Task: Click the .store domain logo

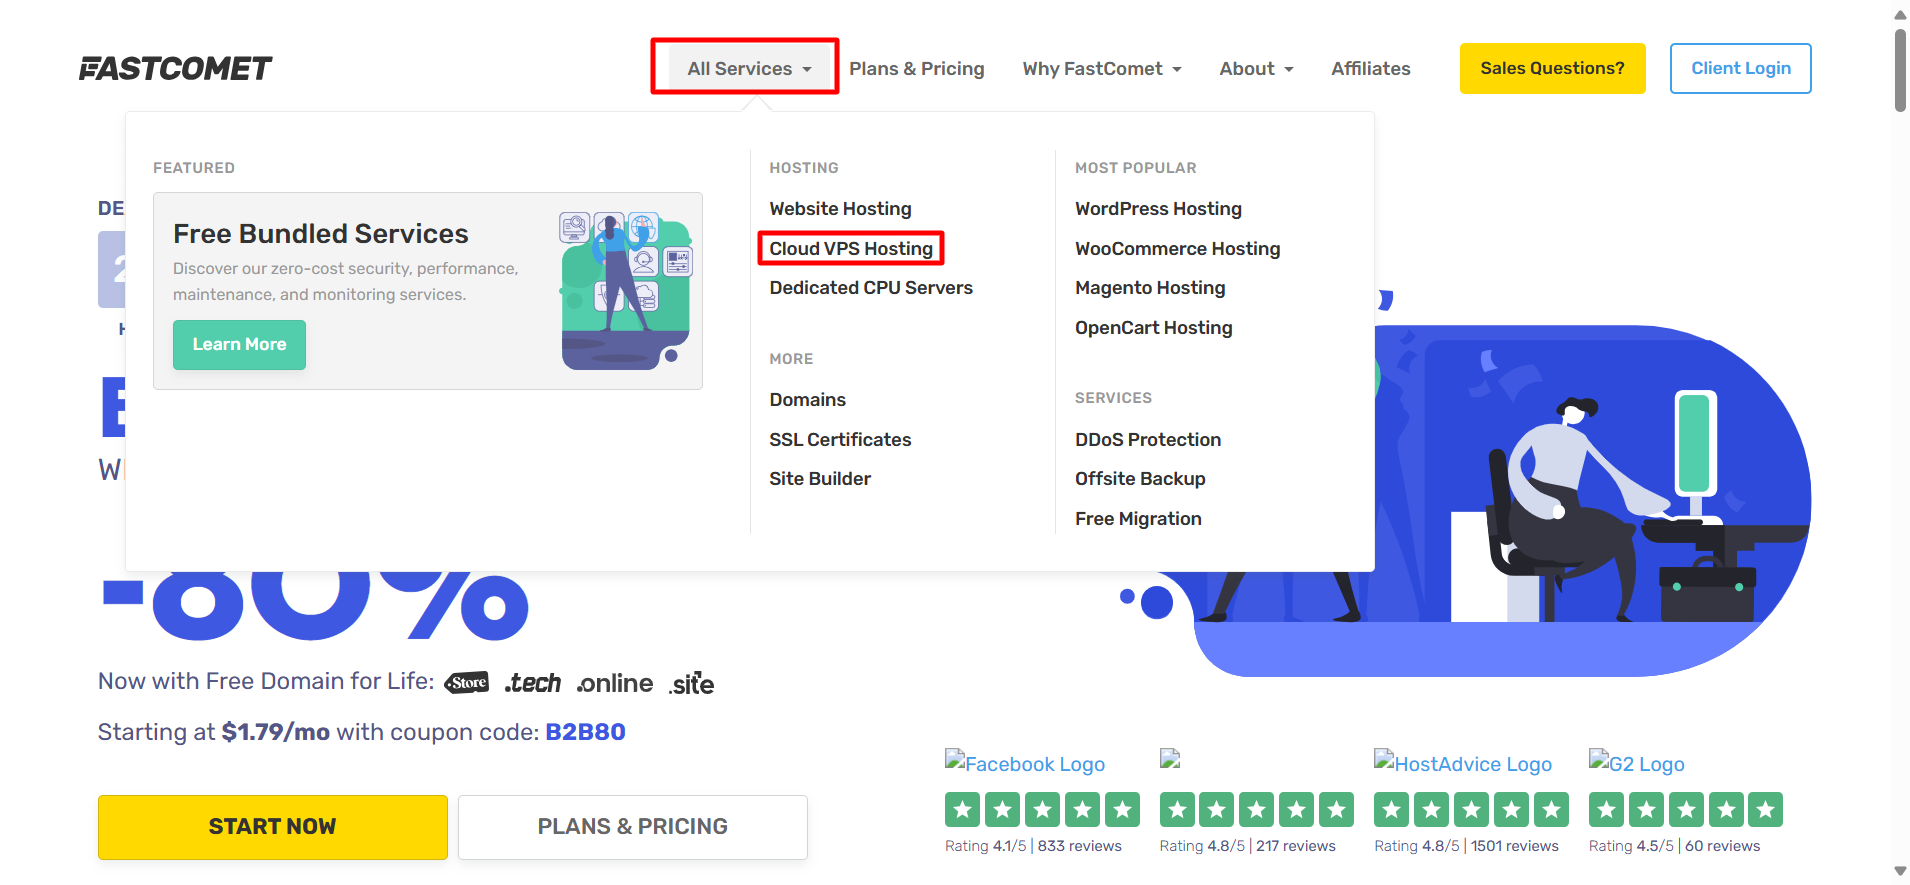Action: click(467, 682)
